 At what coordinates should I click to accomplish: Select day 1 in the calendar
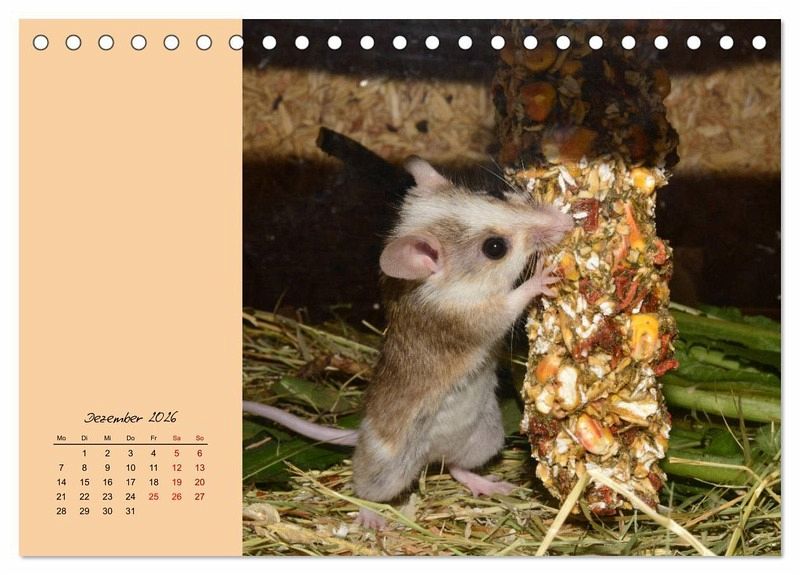coord(84,453)
